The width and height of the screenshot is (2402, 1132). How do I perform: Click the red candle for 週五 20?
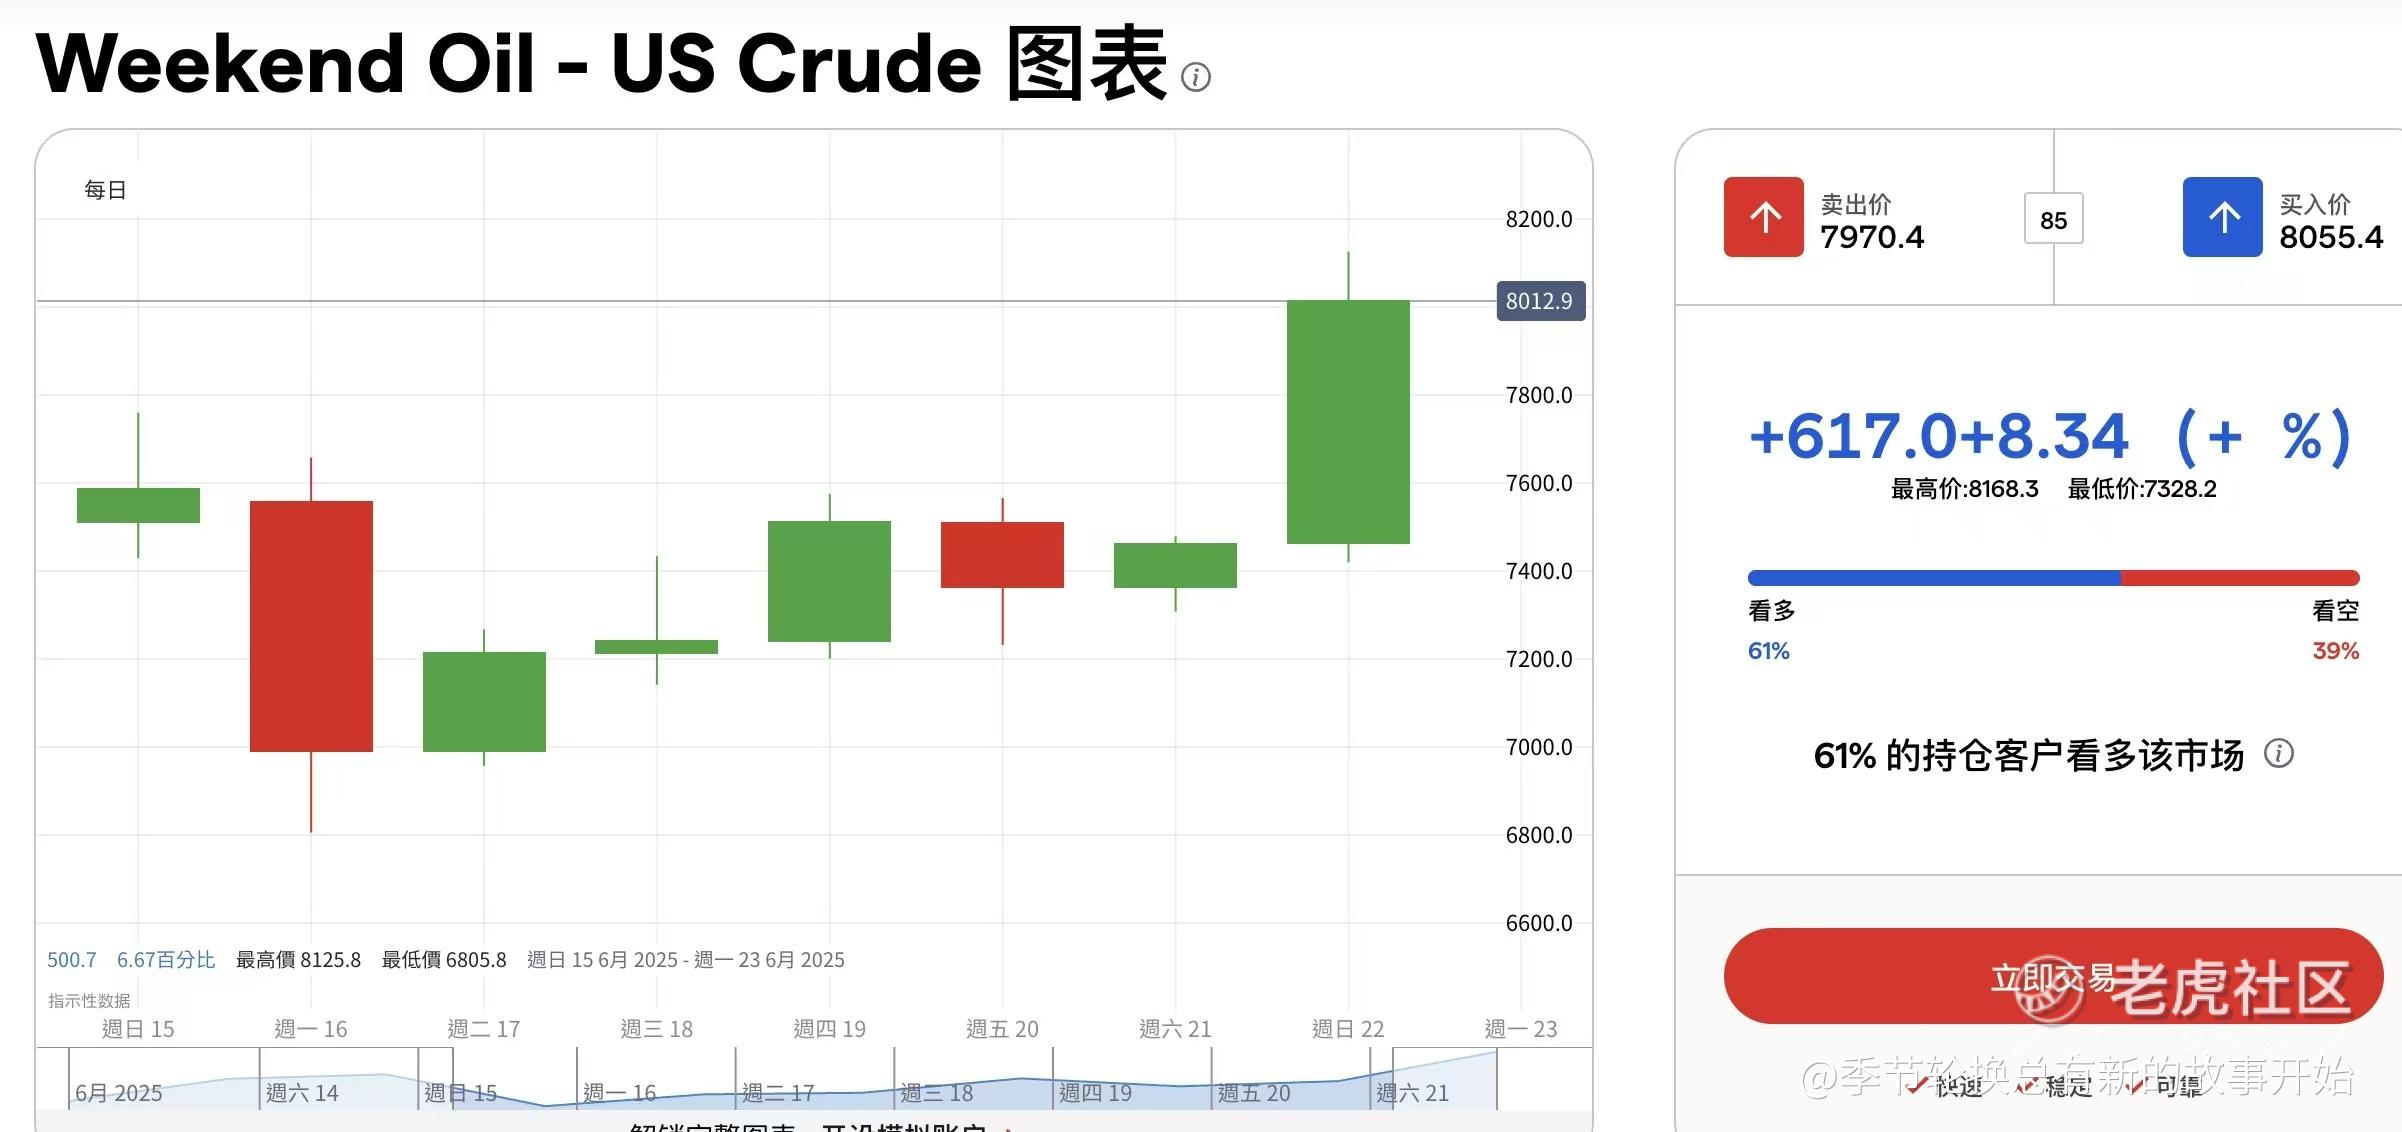click(x=1002, y=555)
